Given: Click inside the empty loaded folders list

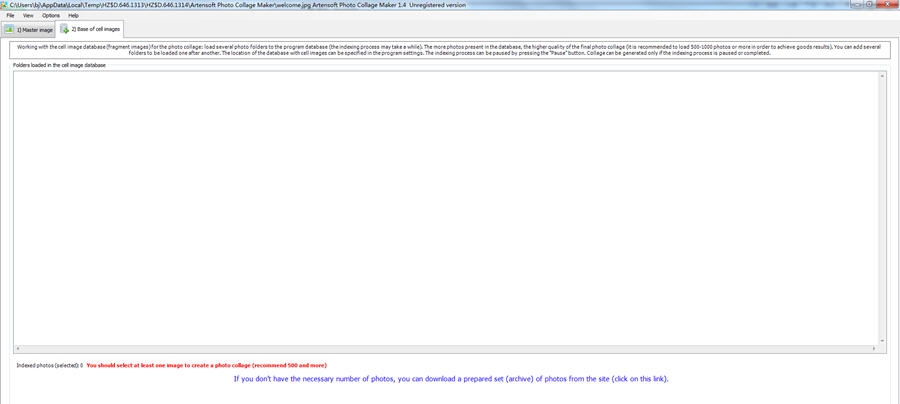Looking at the screenshot, I should (446, 208).
